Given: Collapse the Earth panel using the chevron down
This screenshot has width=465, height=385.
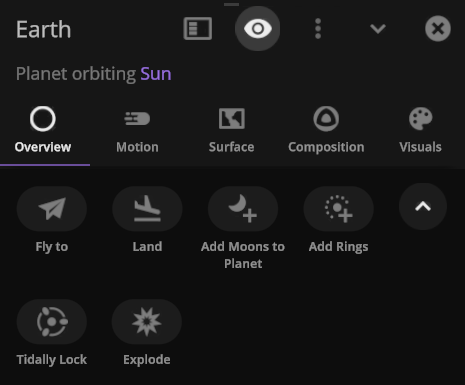Looking at the screenshot, I should click(378, 29).
